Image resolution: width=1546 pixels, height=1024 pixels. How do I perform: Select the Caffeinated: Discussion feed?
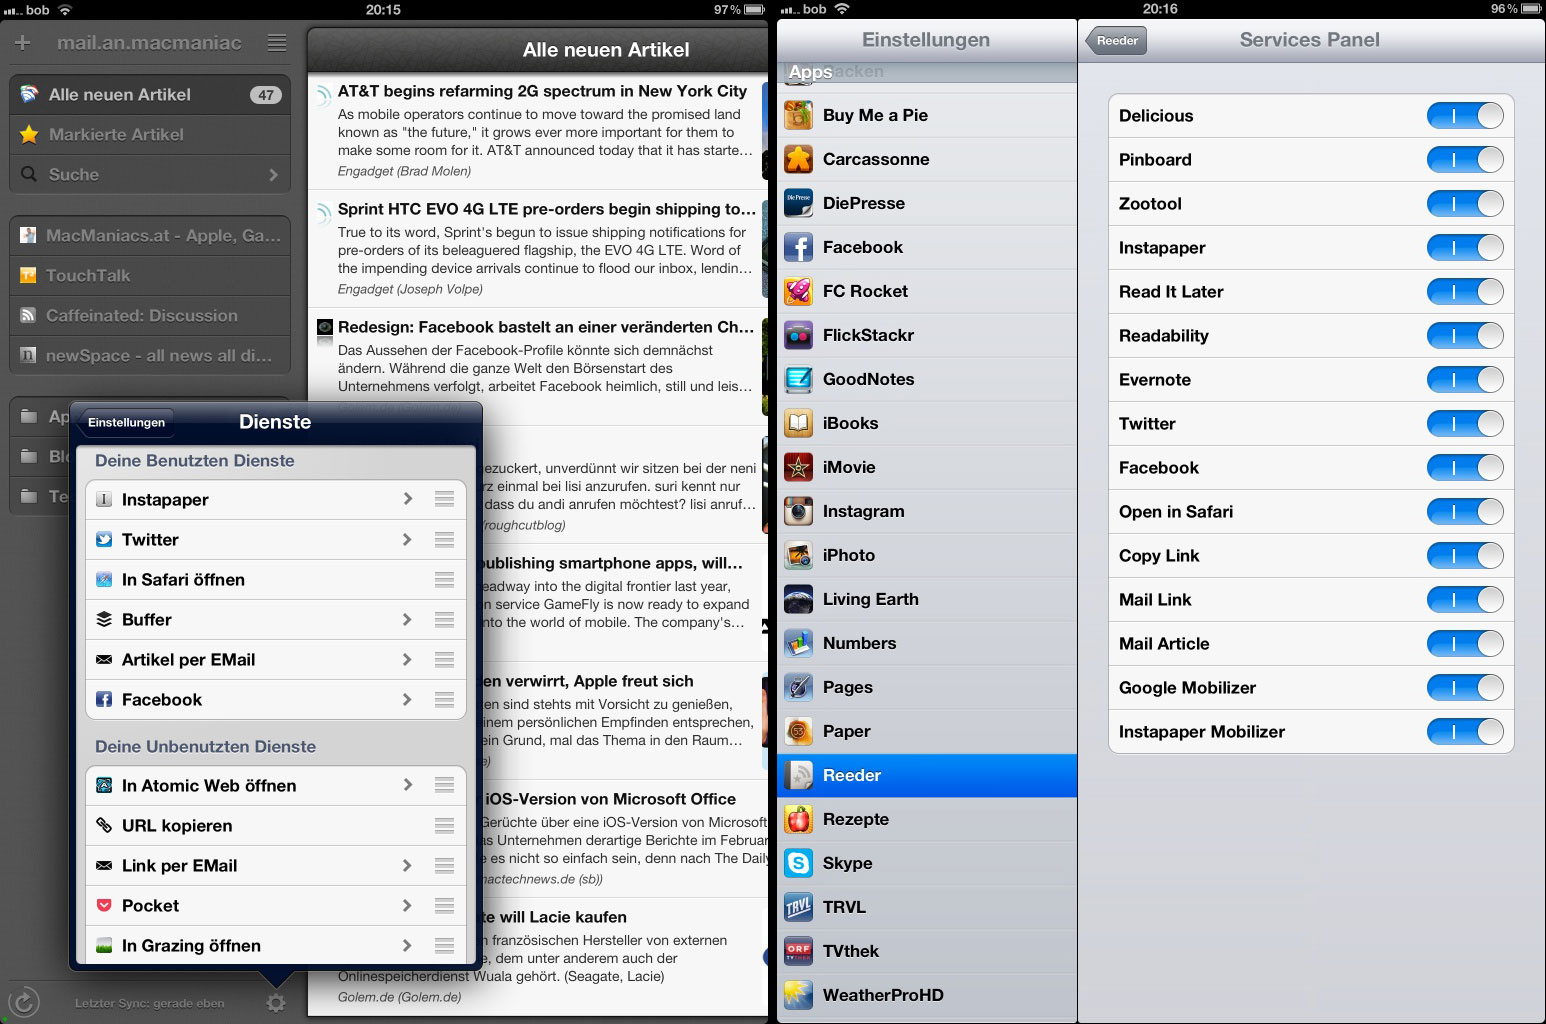pyautogui.click(x=150, y=316)
